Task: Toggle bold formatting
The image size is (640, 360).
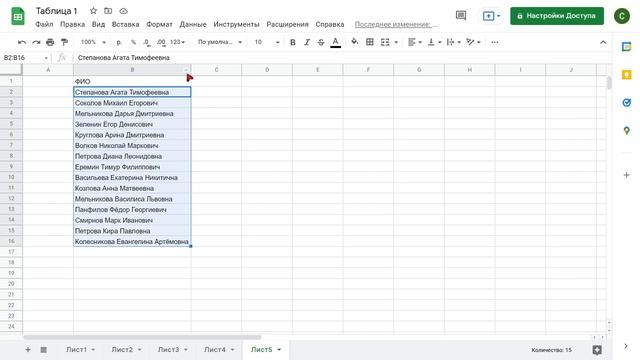Action: click(x=293, y=42)
